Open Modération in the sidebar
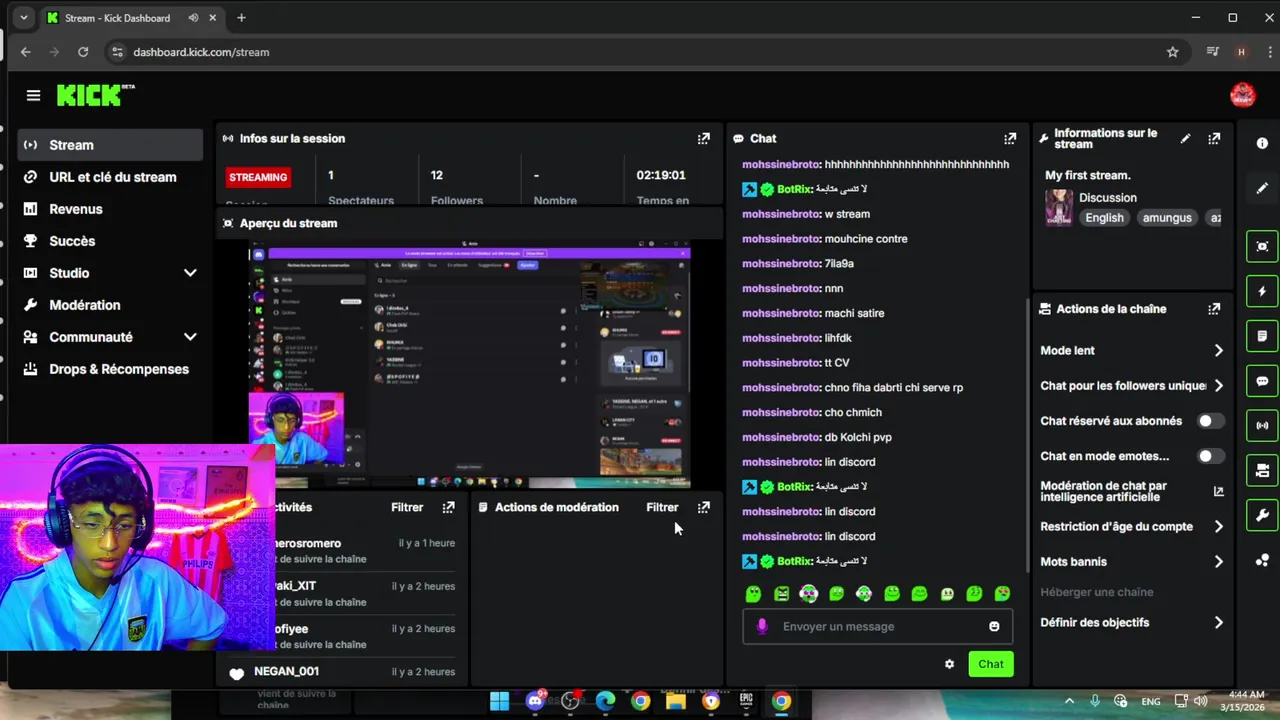 [110, 305]
